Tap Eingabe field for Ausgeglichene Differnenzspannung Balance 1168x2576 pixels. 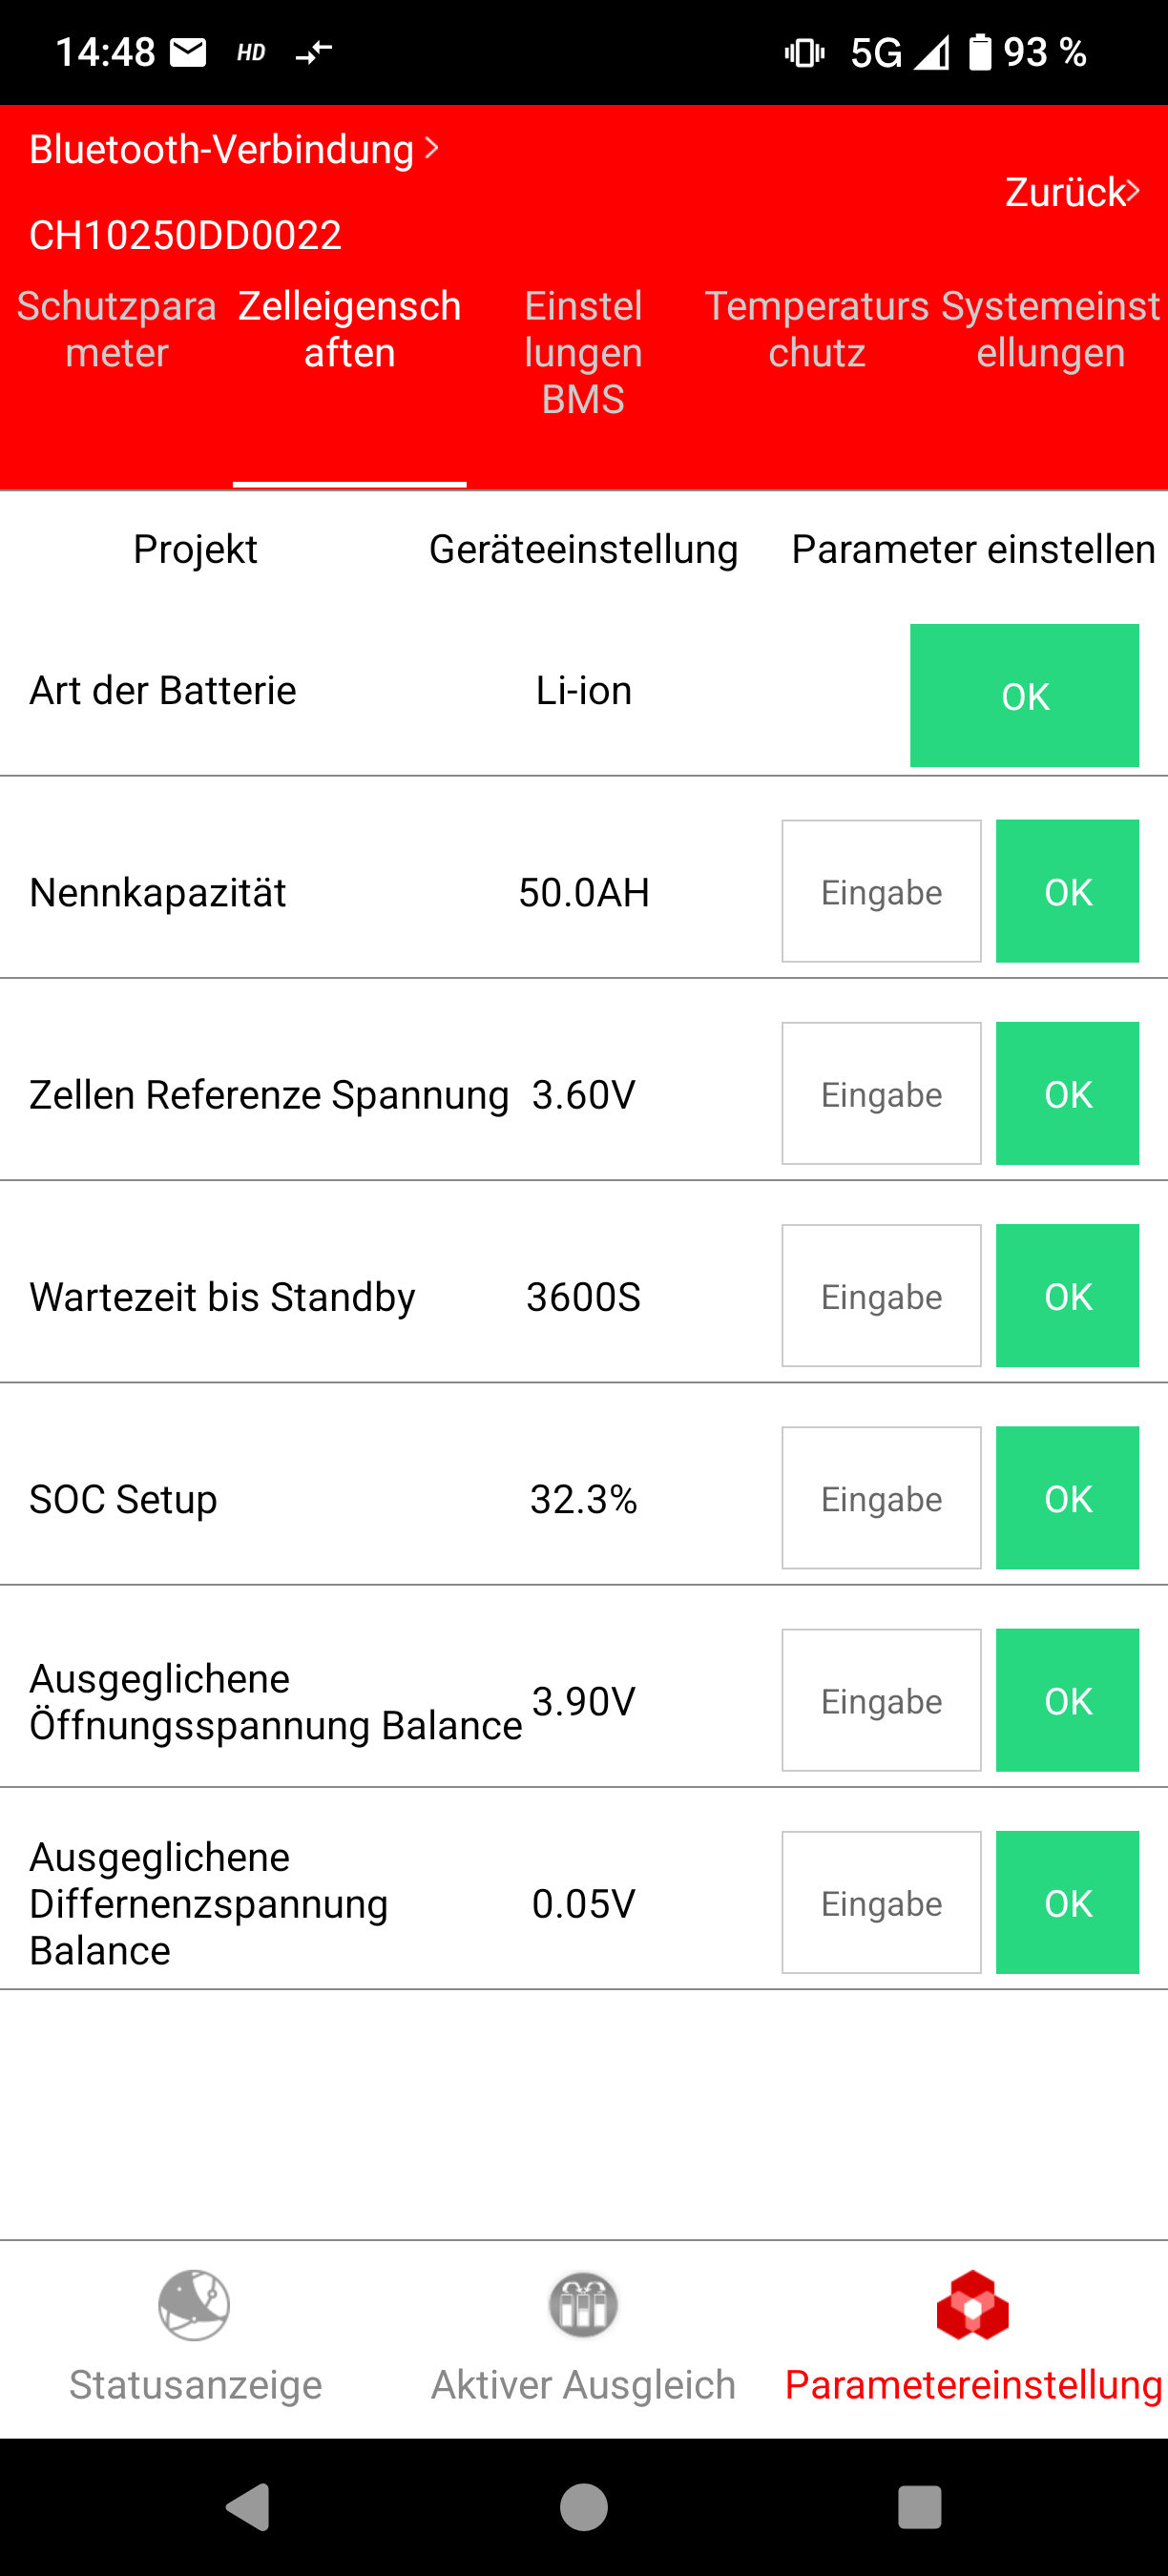pyautogui.click(x=881, y=1903)
